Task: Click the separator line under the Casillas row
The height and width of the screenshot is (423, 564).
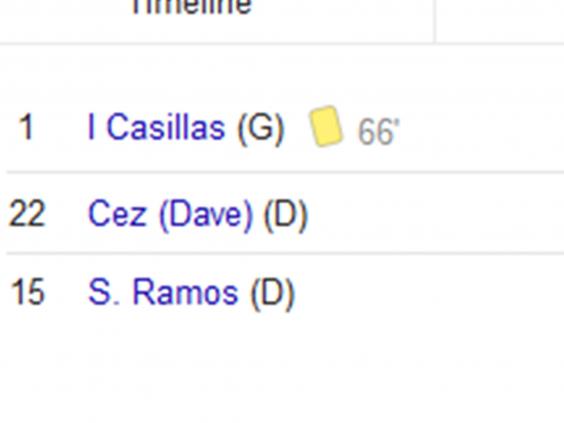Action: point(285,173)
